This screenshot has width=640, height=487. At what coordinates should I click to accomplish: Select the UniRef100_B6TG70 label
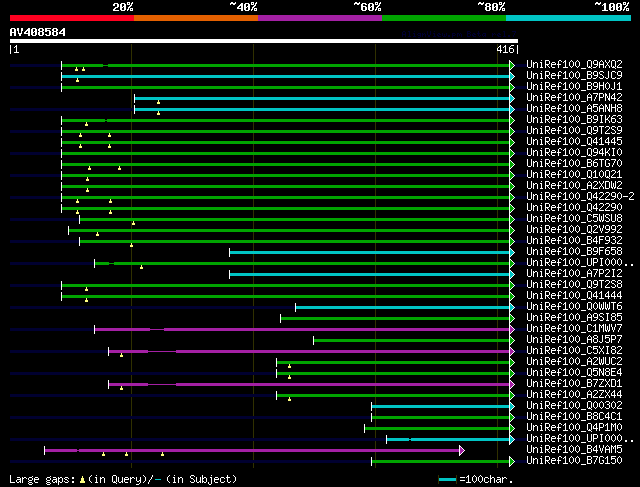point(574,163)
